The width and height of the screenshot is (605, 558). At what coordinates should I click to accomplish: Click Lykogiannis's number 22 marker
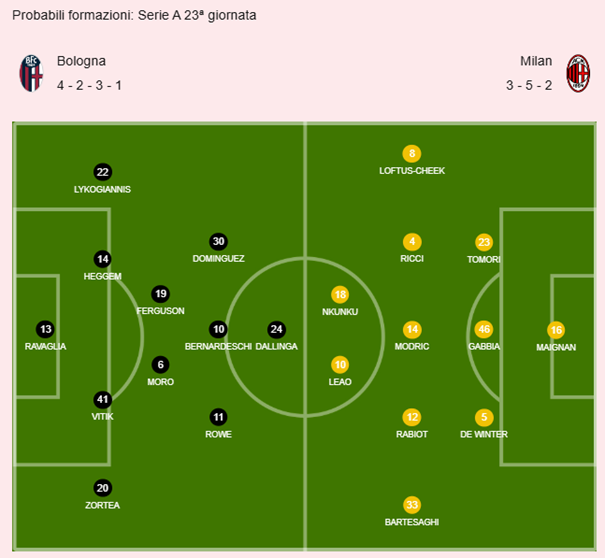click(x=102, y=172)
